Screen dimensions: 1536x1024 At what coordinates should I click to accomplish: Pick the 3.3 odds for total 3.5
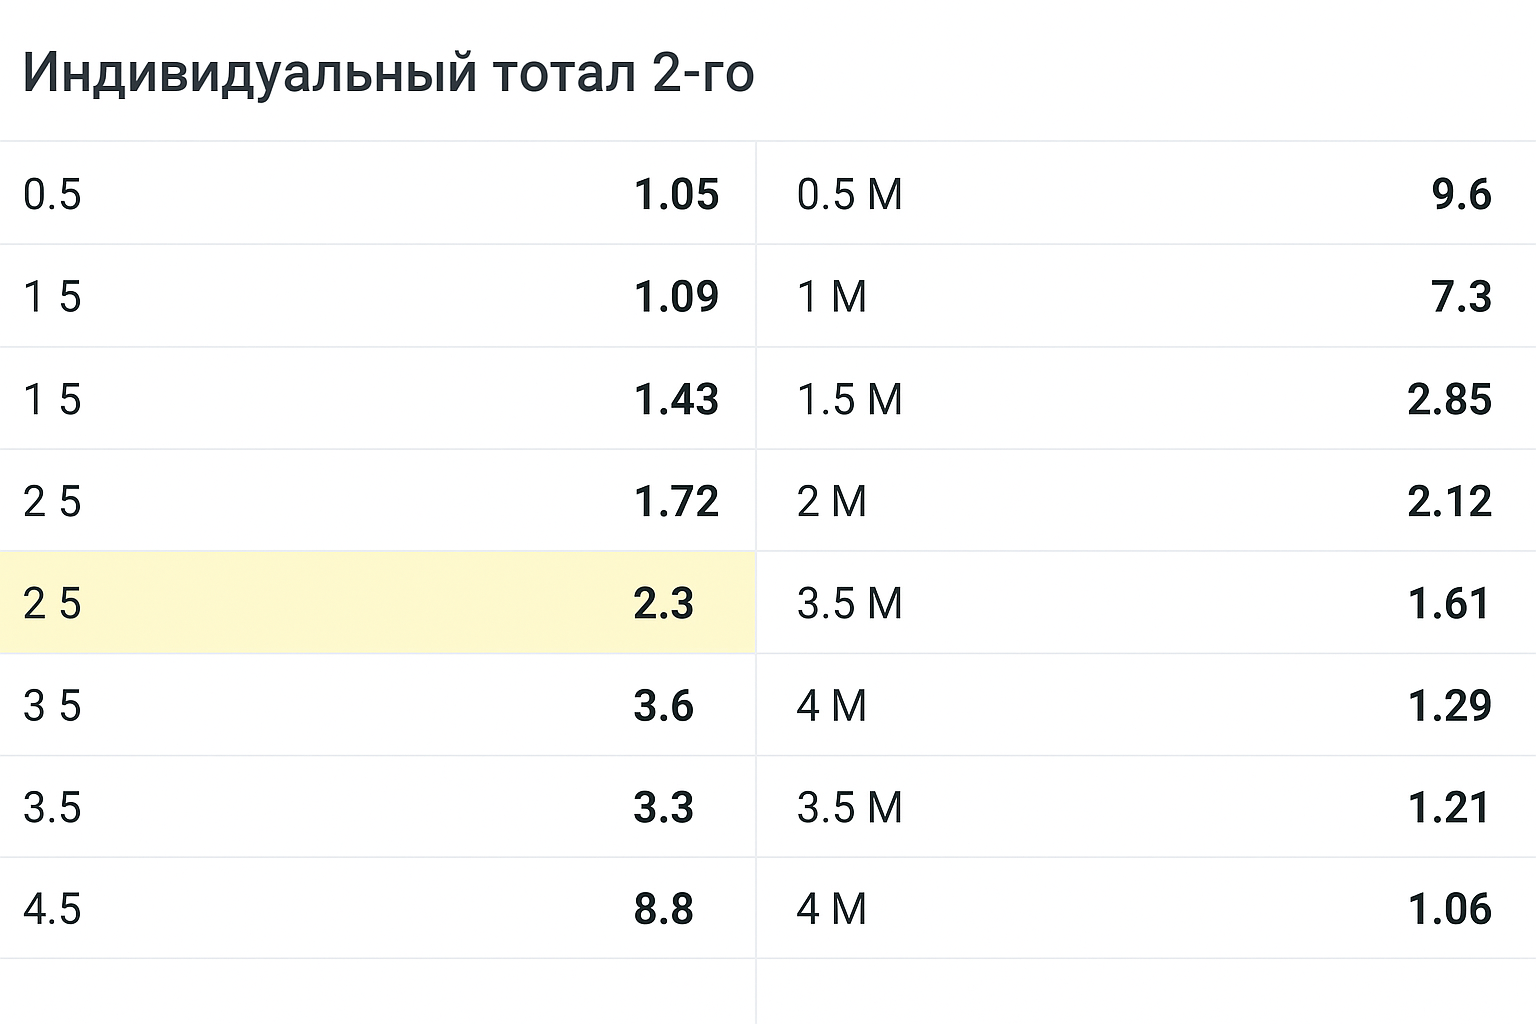point(663,808)
